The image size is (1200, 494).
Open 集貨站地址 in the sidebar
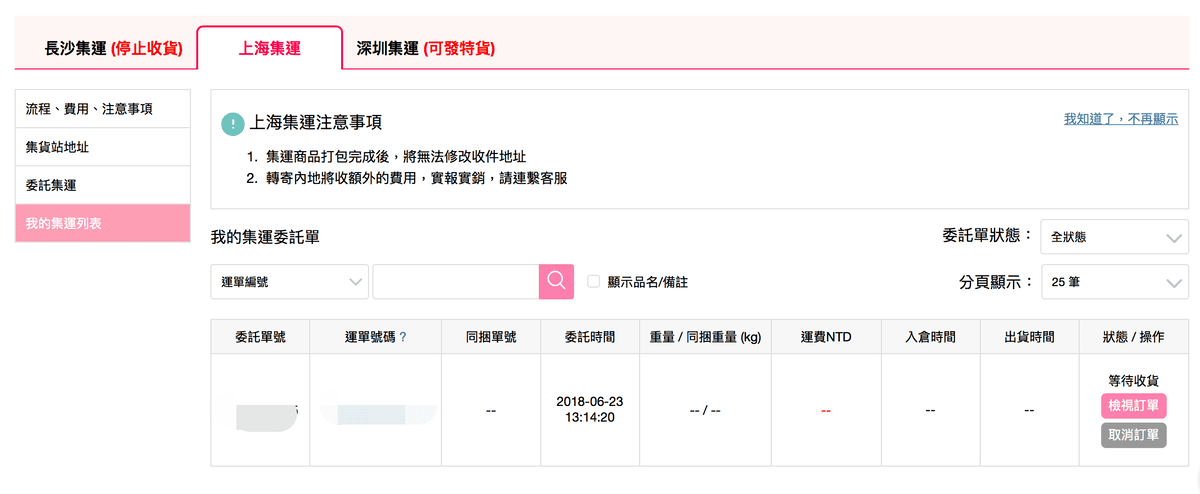(x=103, y=147)
